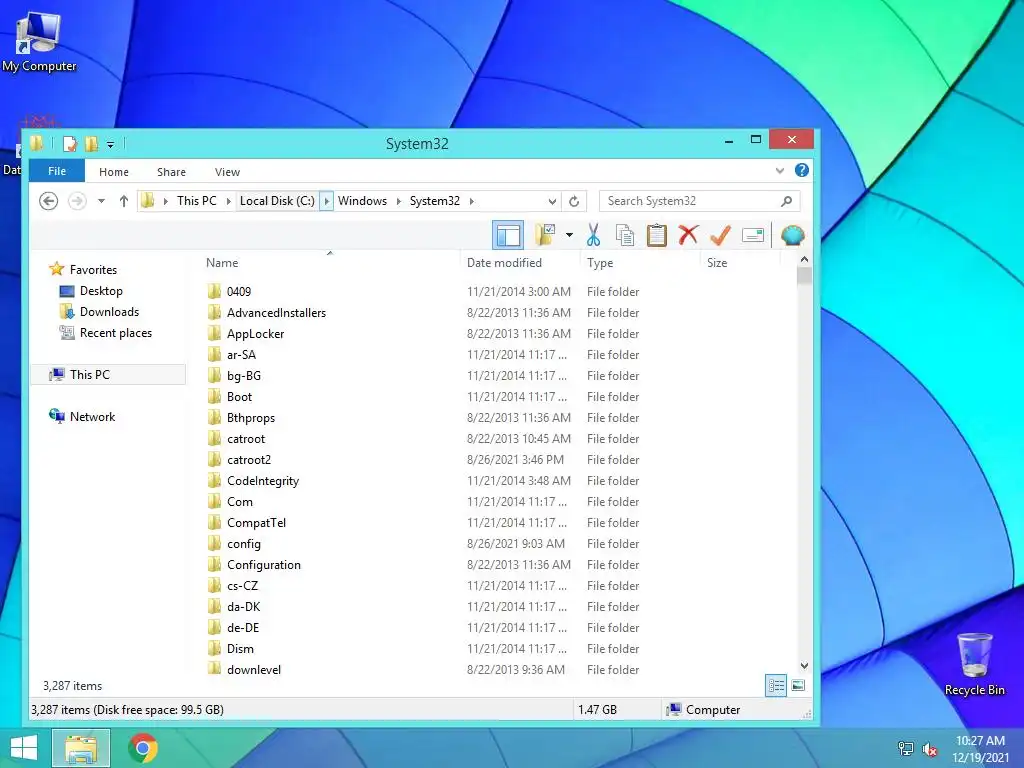Open Downloads in the navigation pane

point(109,312)
